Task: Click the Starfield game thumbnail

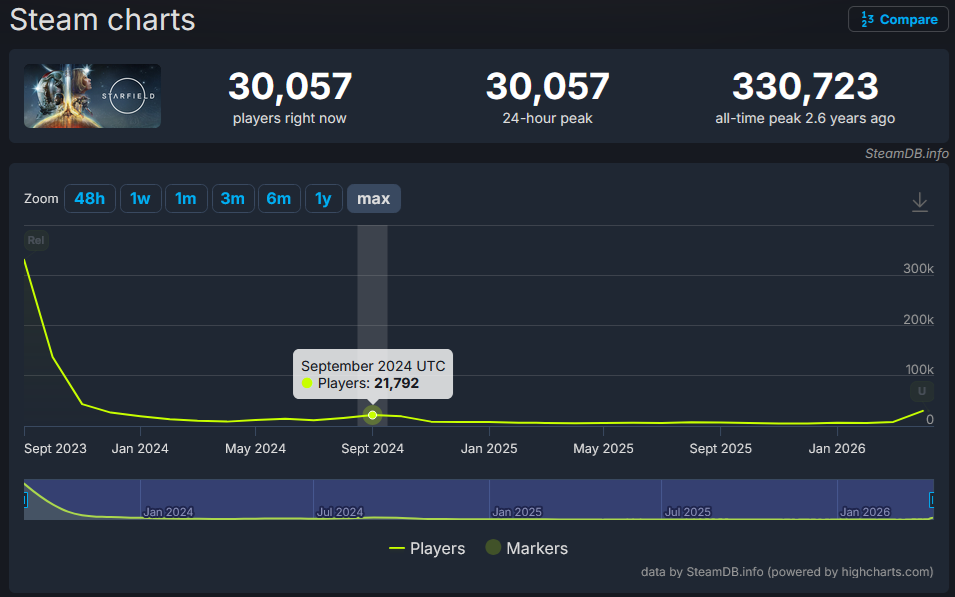Action: tap(93, 96)
